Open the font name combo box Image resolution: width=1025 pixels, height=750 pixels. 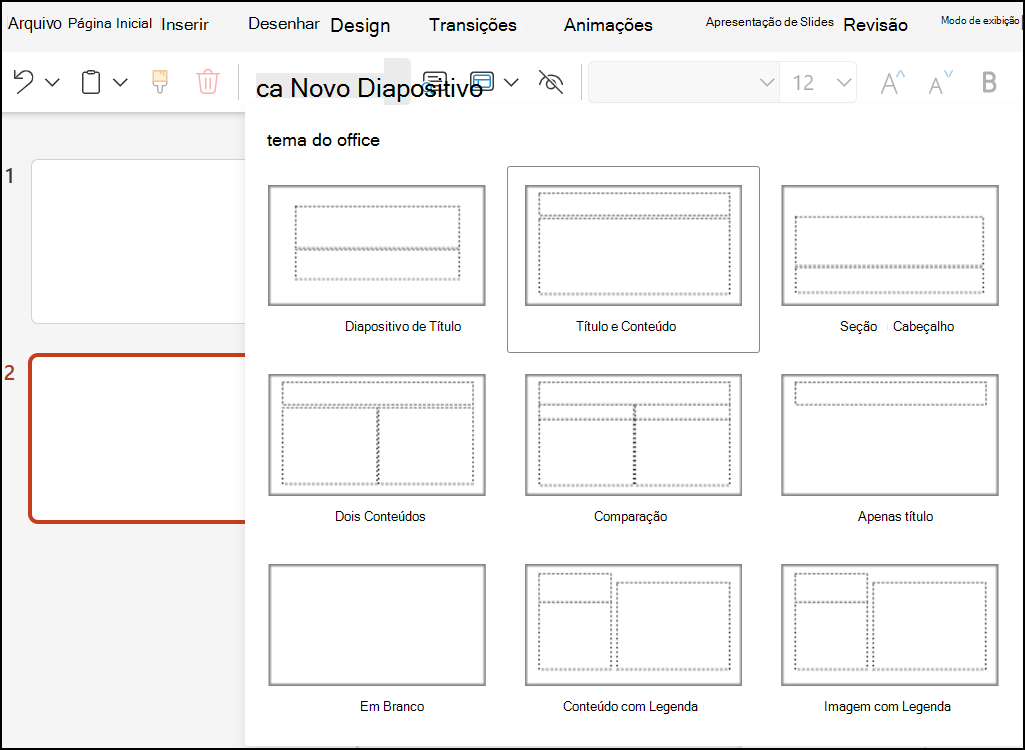click(684, 82)
